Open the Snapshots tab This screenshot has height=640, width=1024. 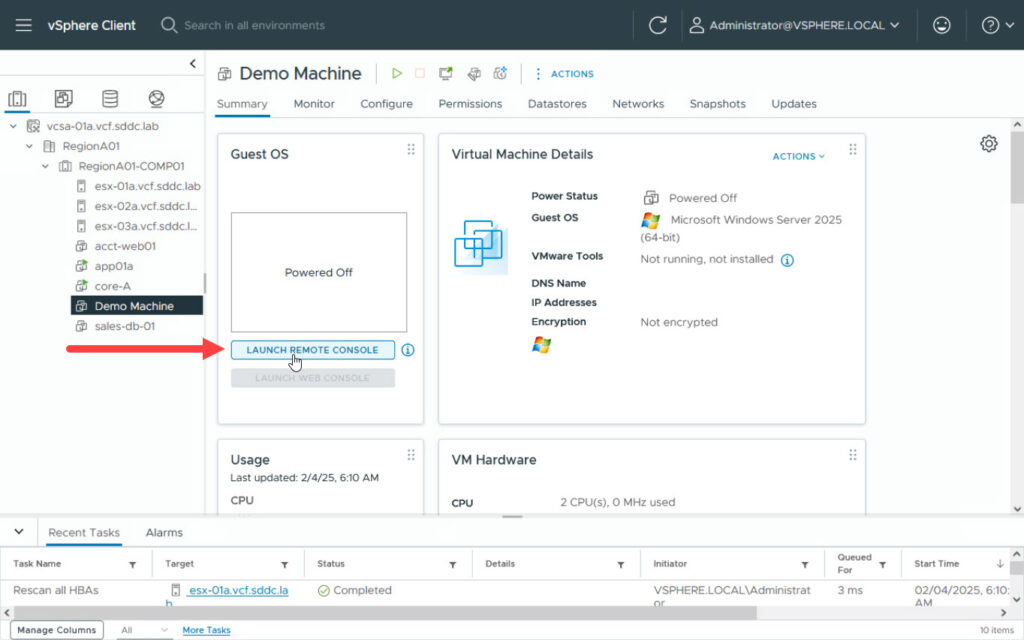(718, 104)
